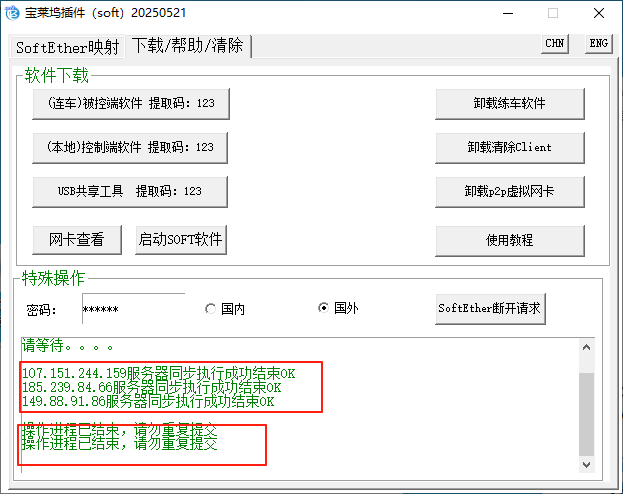Viewport: 623px width, 494px height.
Task: Click SoftEther断开请求 button
Action: (490, 308)
